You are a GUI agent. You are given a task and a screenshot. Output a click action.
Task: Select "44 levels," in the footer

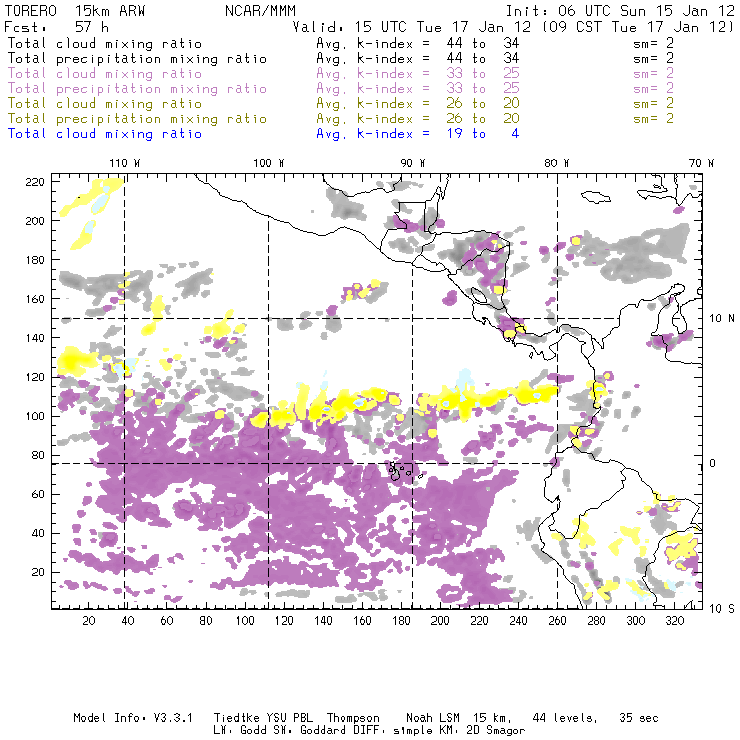coord(565,718)
